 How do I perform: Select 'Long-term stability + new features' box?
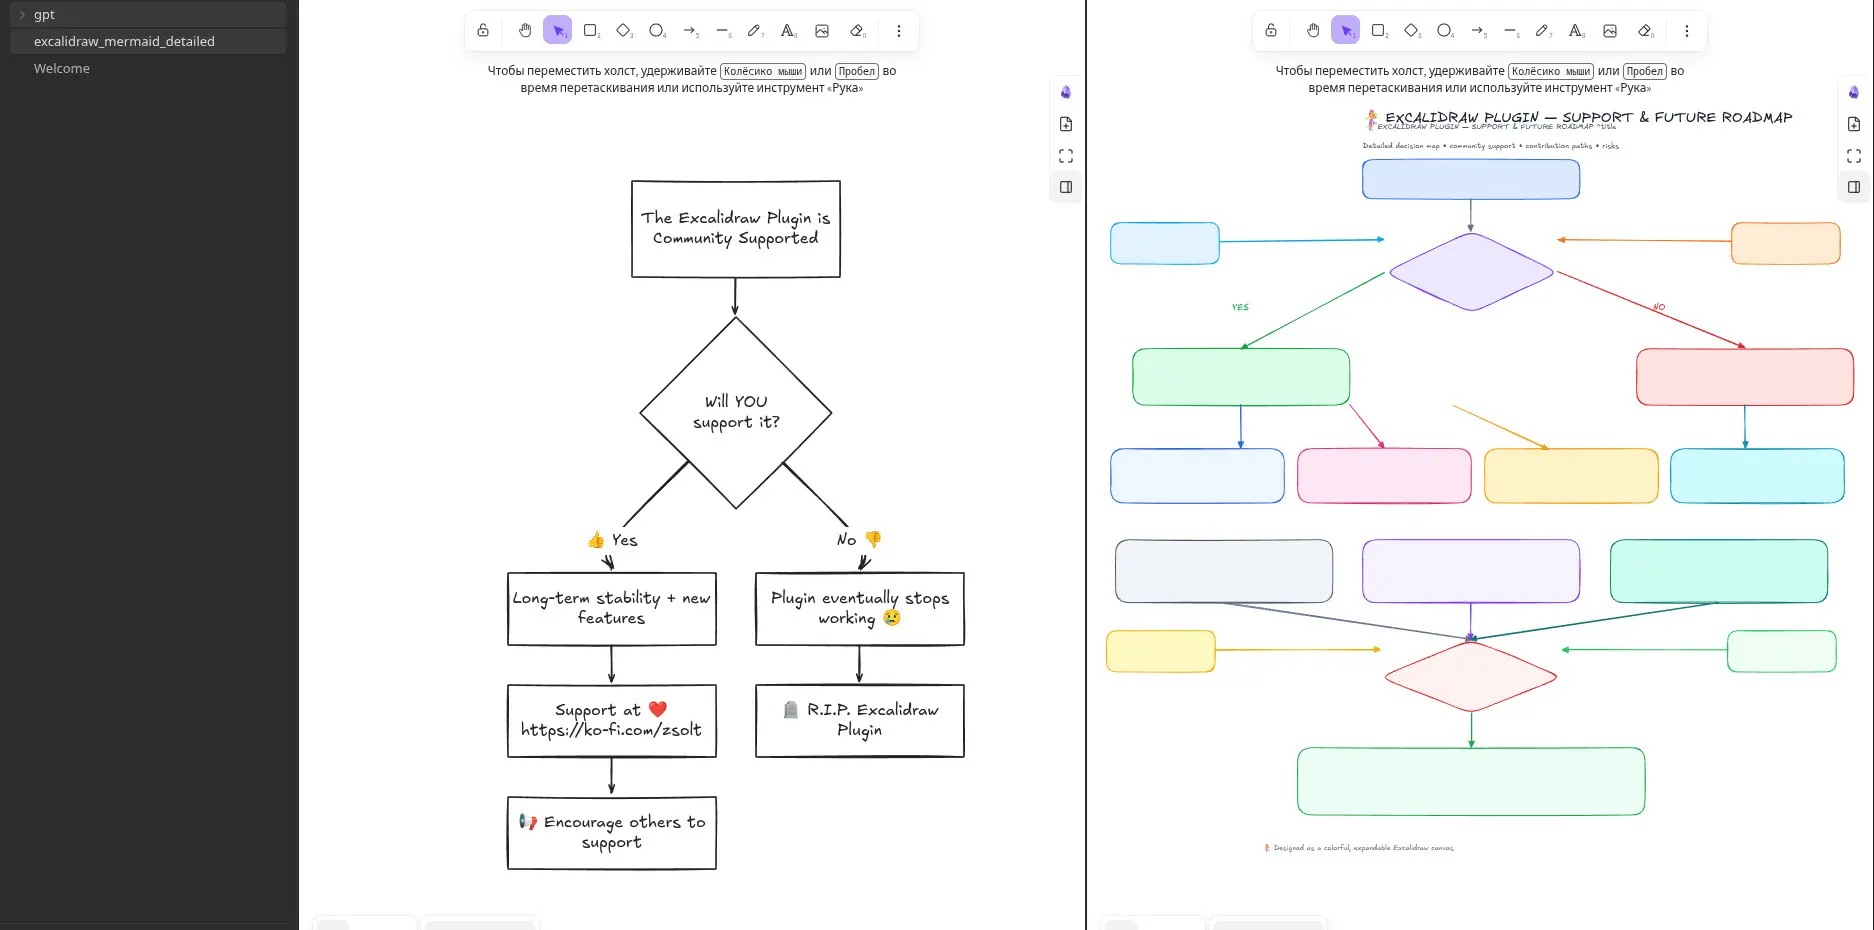612,609
